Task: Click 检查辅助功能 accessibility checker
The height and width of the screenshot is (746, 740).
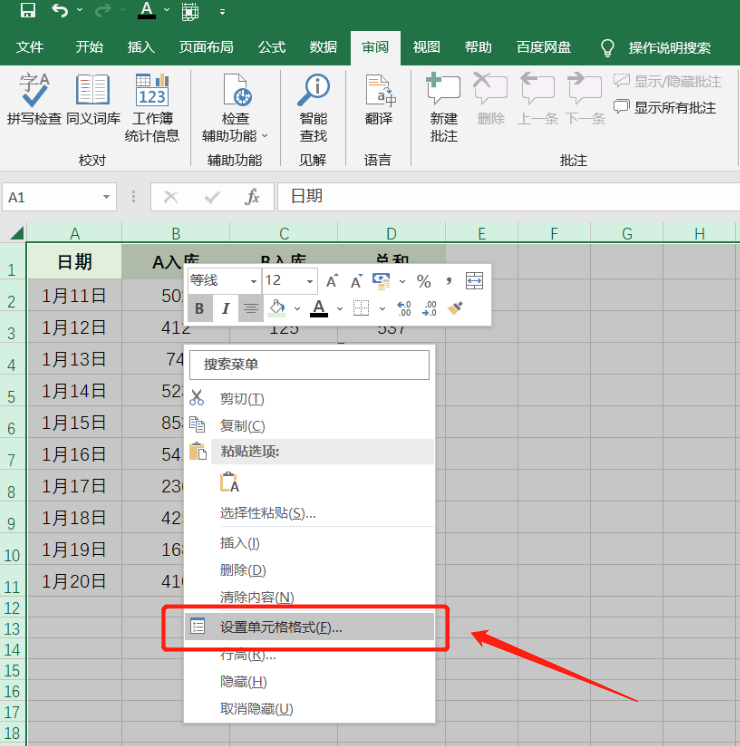Action: [x=235, y=108]
